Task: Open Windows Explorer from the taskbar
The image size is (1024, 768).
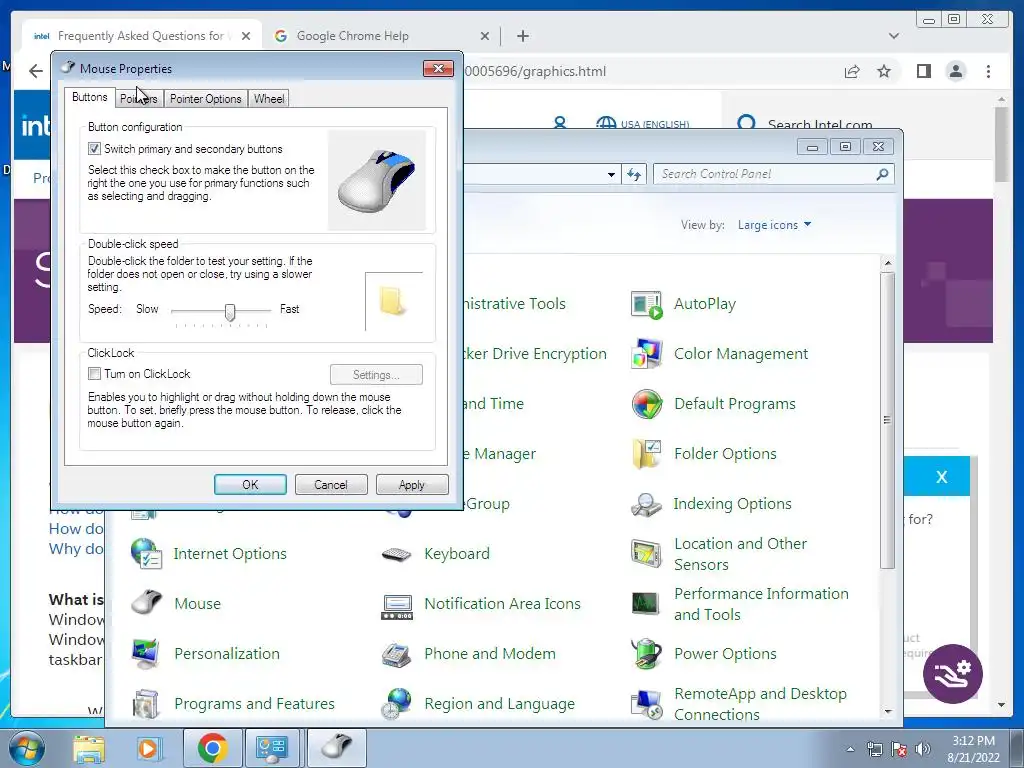Action: click(88, 748)
